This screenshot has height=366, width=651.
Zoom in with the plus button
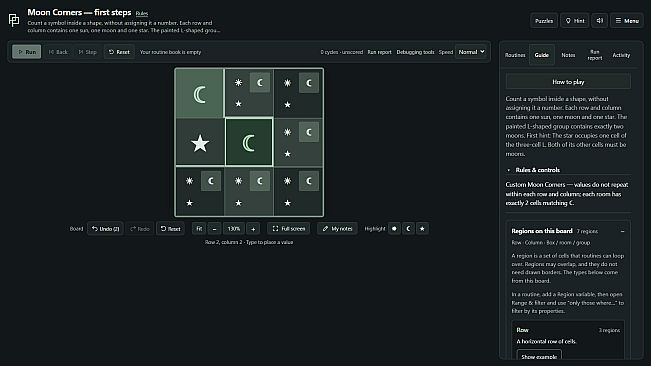(x=253, y=229)
